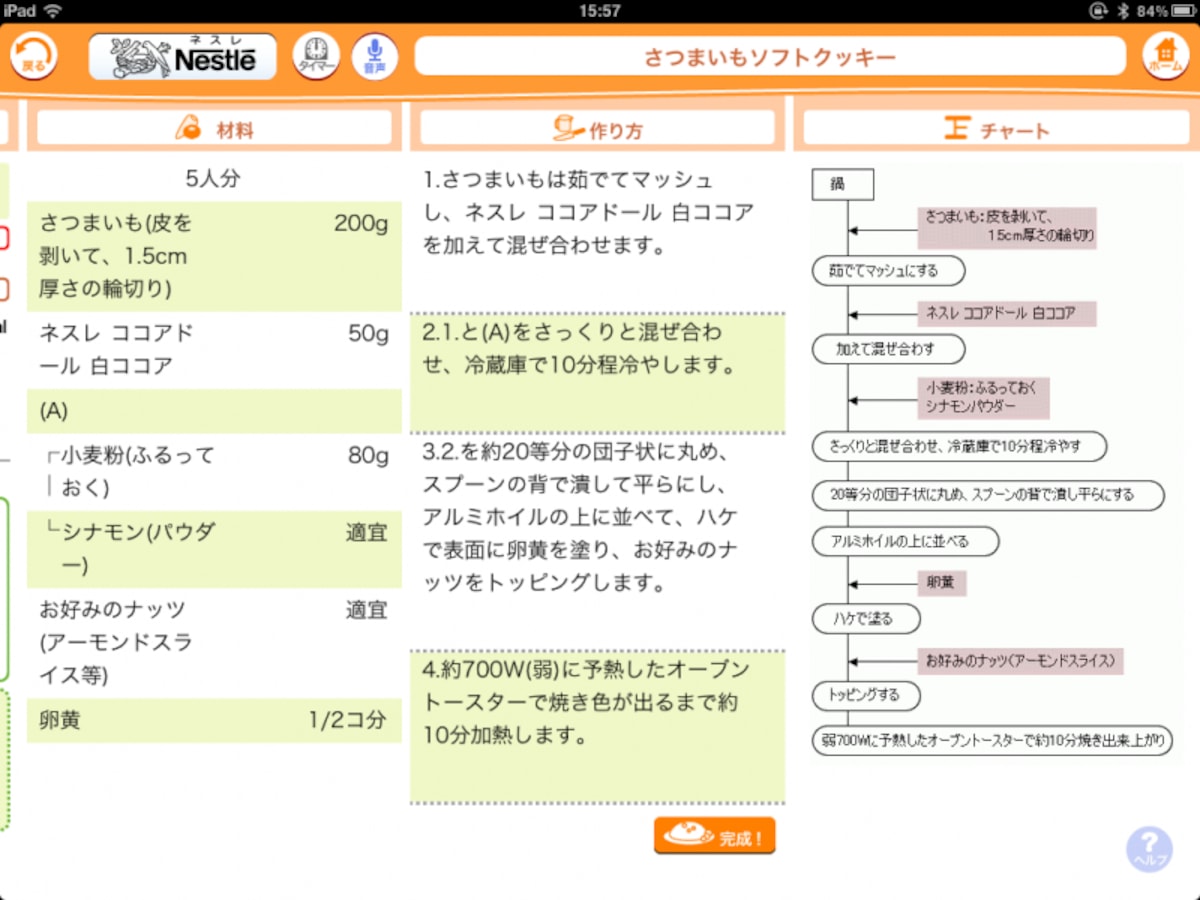Open the タイマー timer tool

pyautogui.click(x=316, y=56)
